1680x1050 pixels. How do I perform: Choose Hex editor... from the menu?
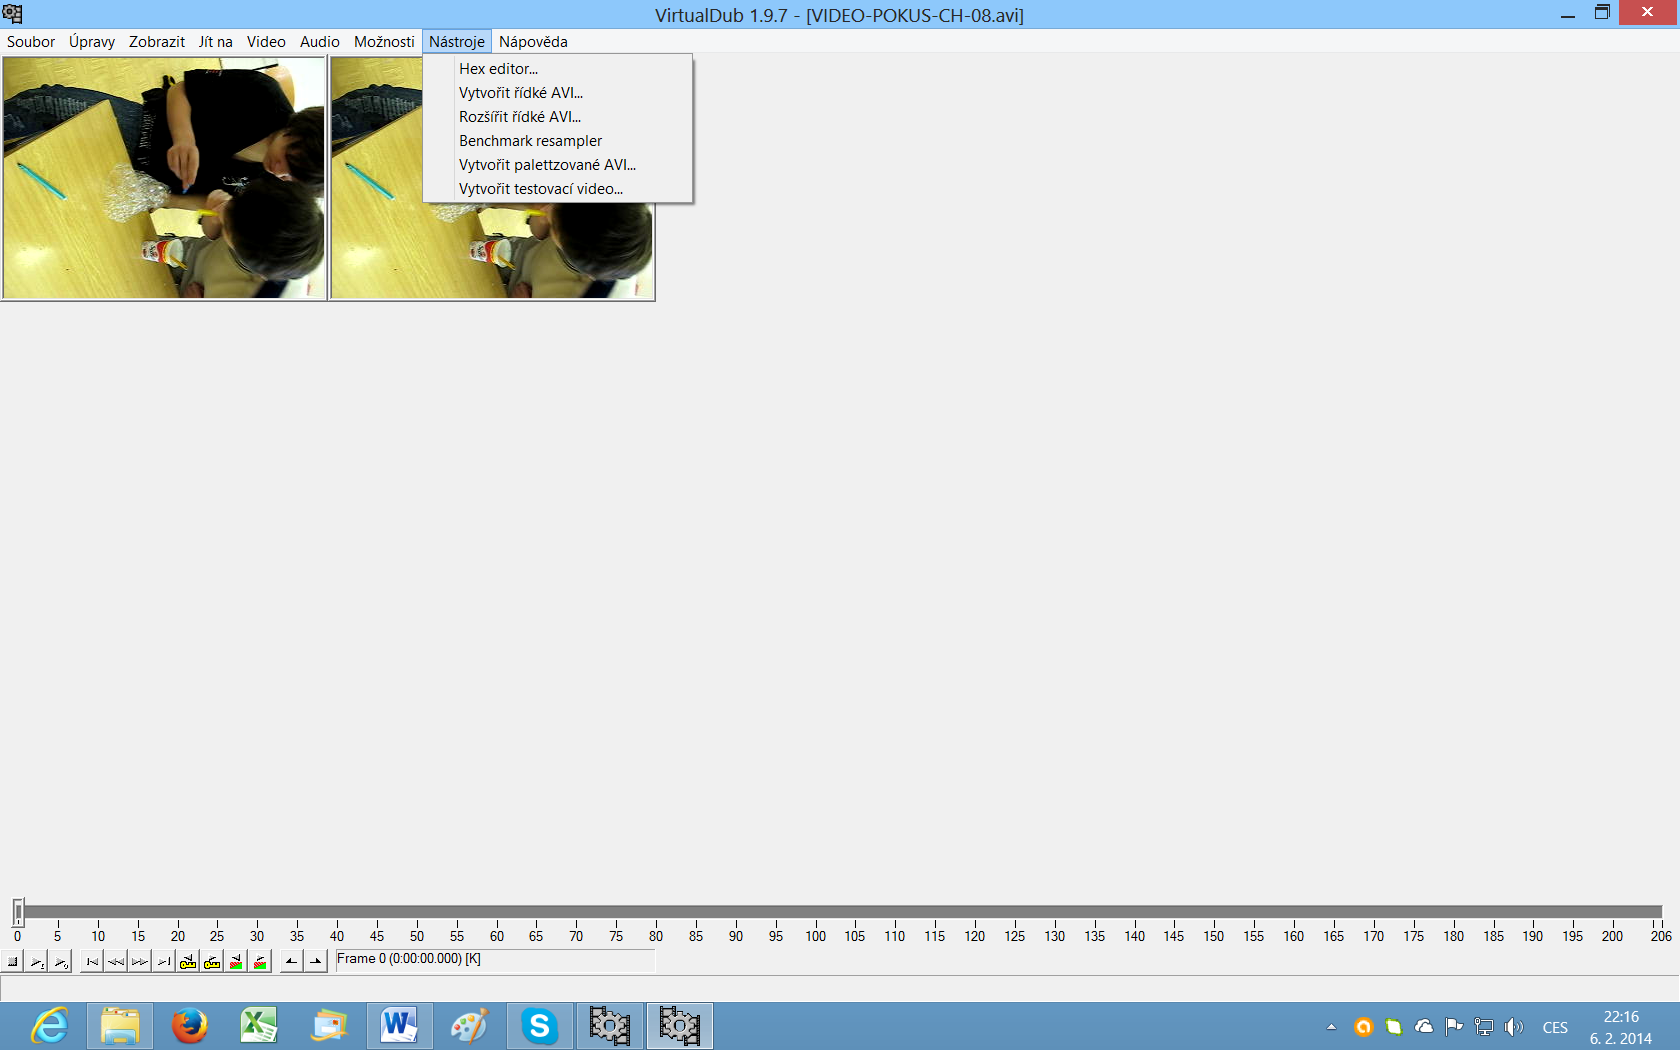(558, 69)
